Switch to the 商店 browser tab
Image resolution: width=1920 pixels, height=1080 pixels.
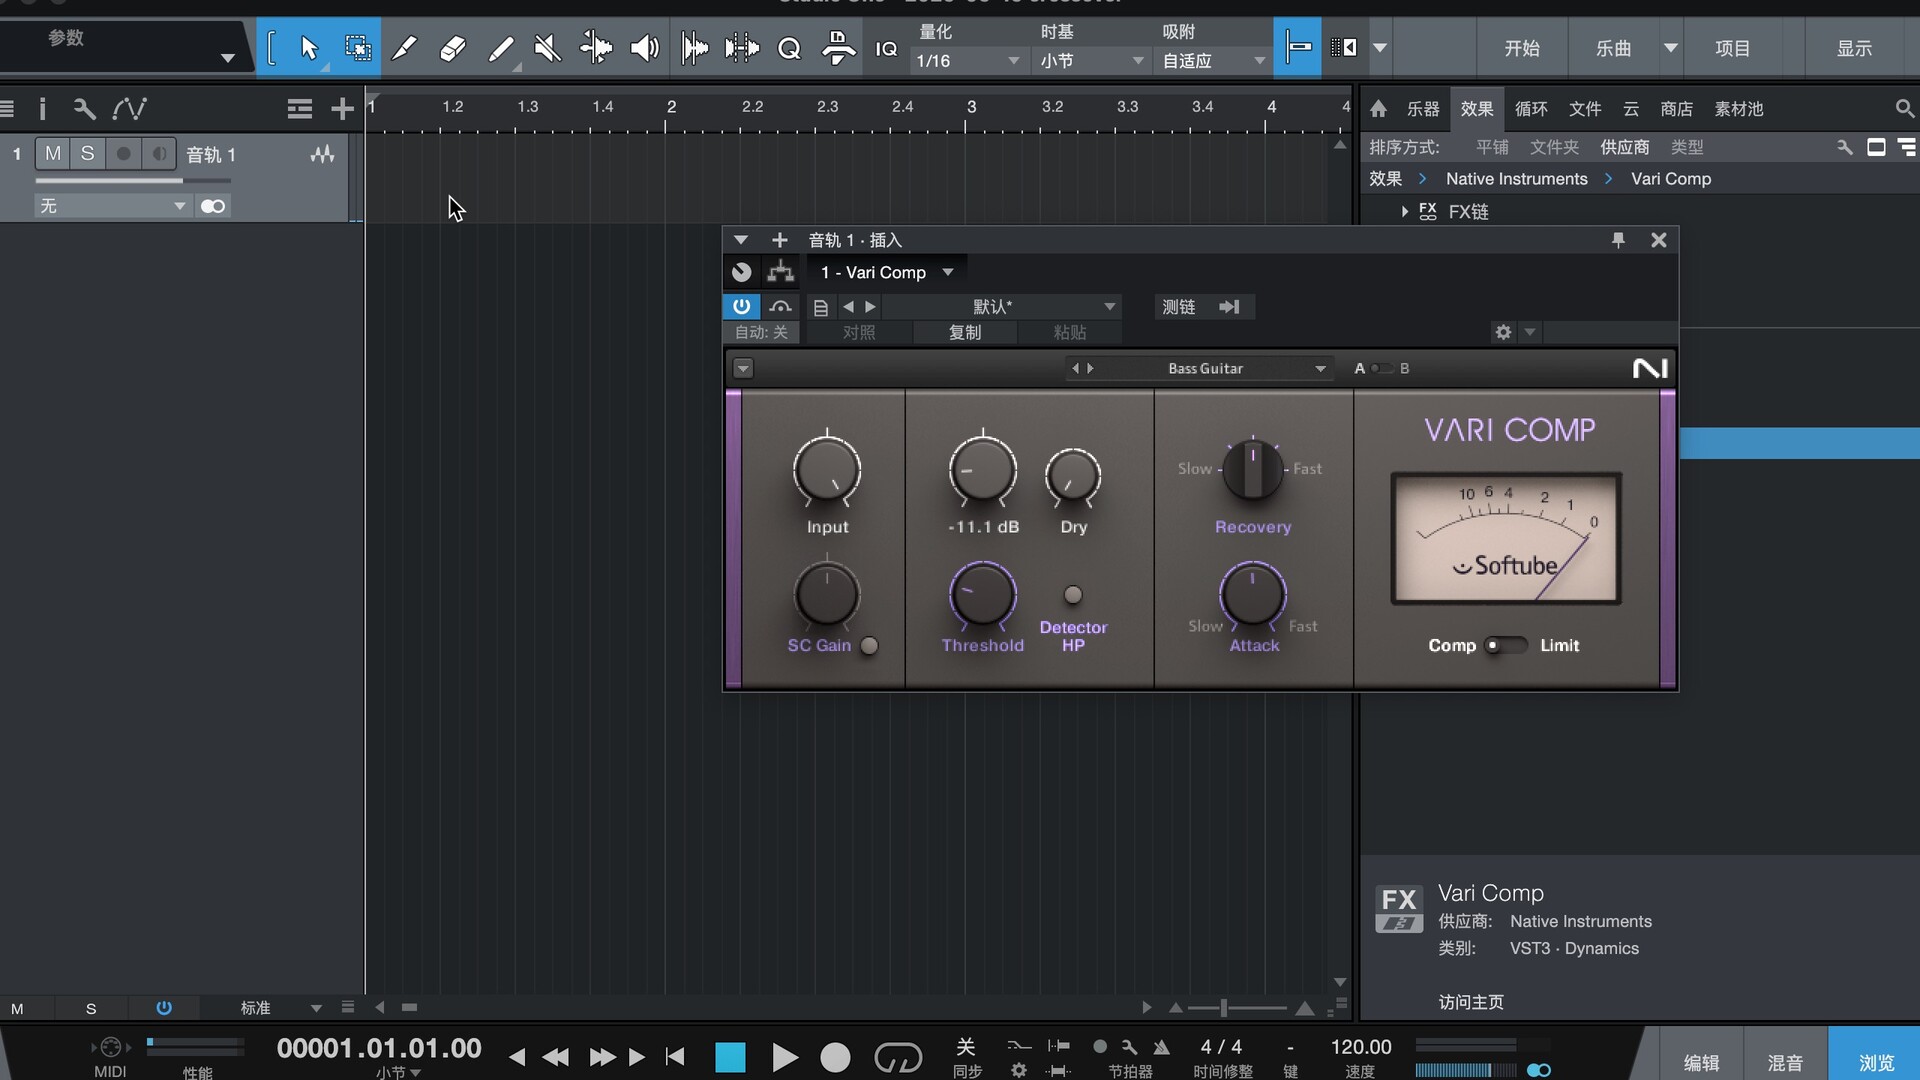pos(1677,109)
